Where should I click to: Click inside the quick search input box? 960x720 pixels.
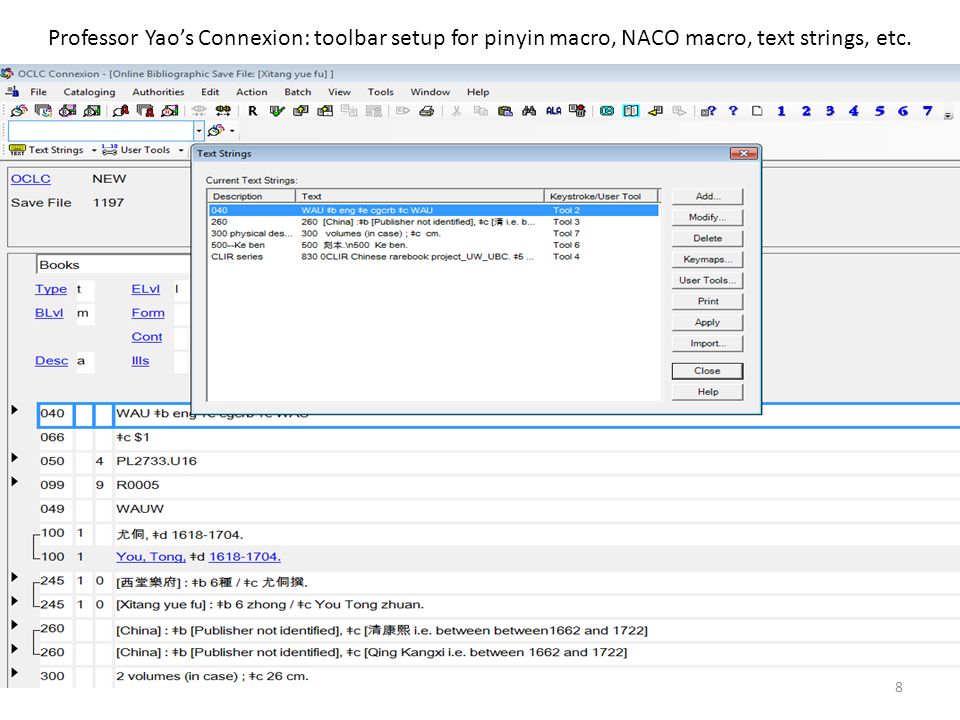click(x=101, y=130)
